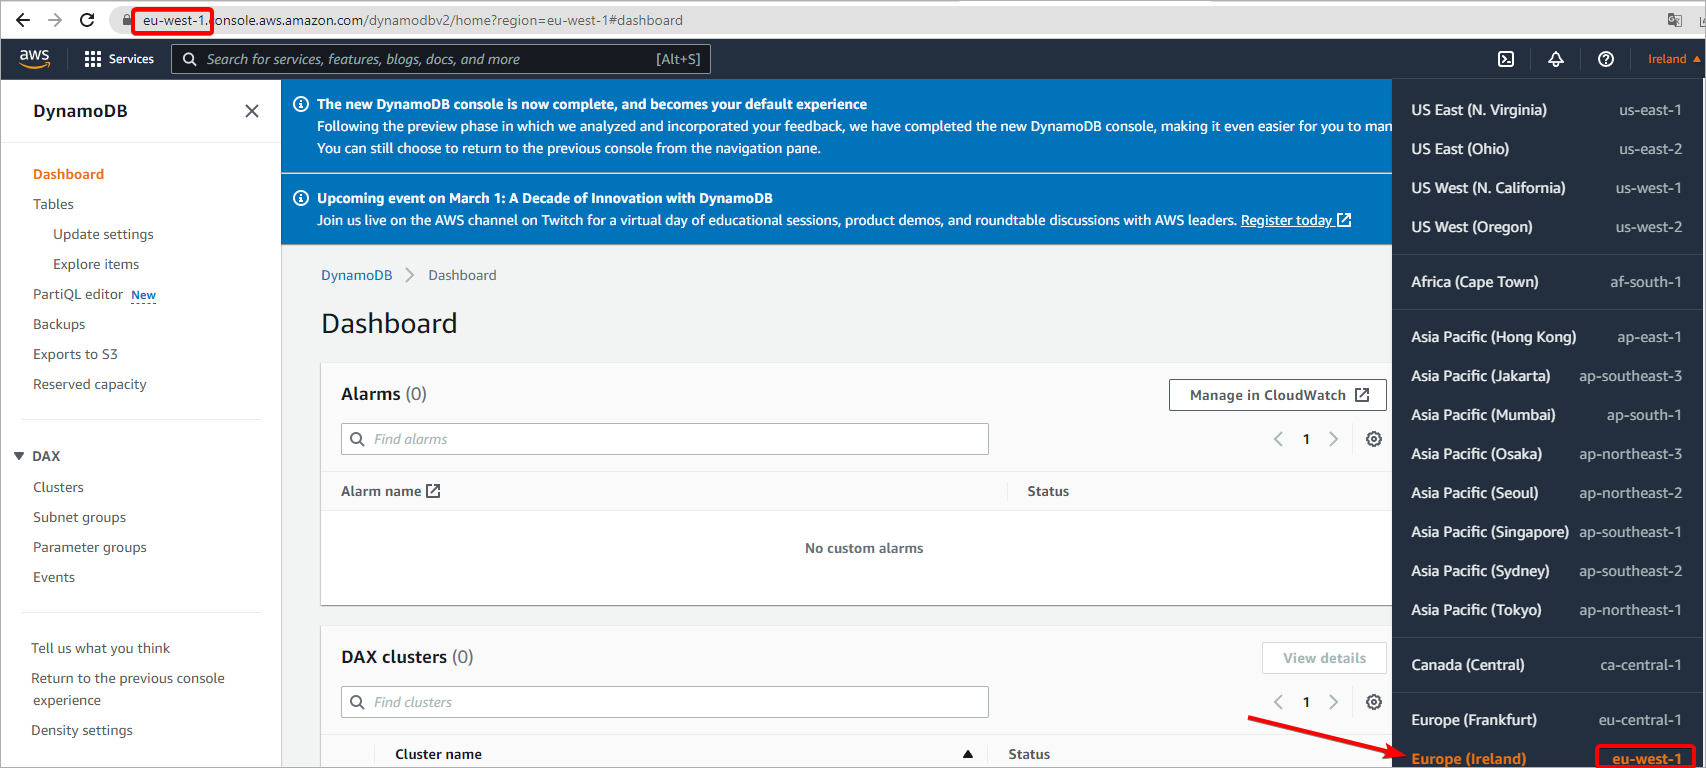This screenshot has height=768, width=1706.
Task: Reload the browser page
Action: point(87,20)
